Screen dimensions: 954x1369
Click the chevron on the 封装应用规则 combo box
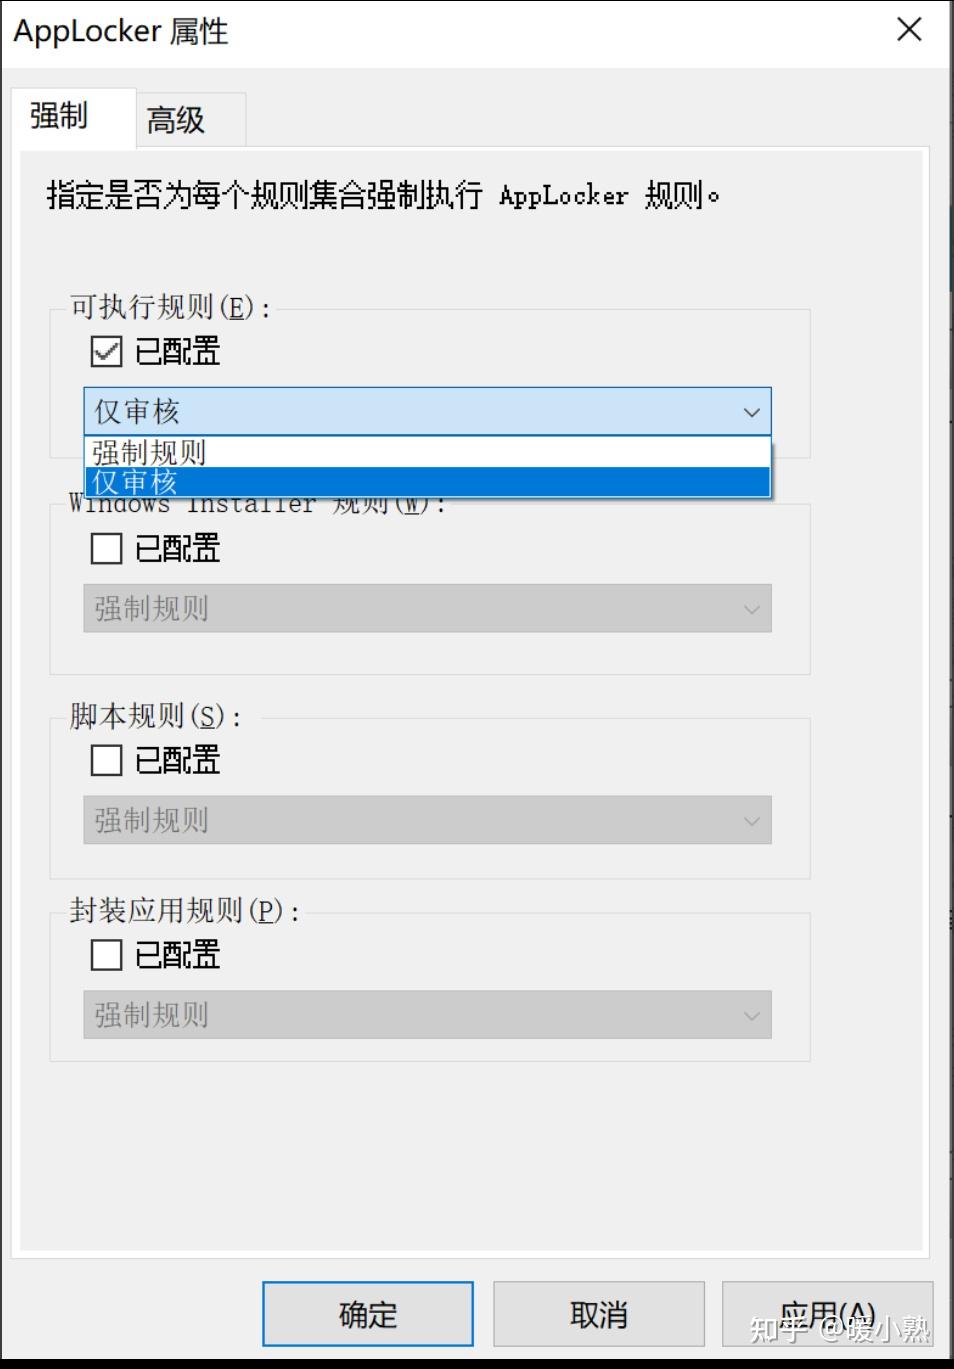click(x=751, y=1015)
